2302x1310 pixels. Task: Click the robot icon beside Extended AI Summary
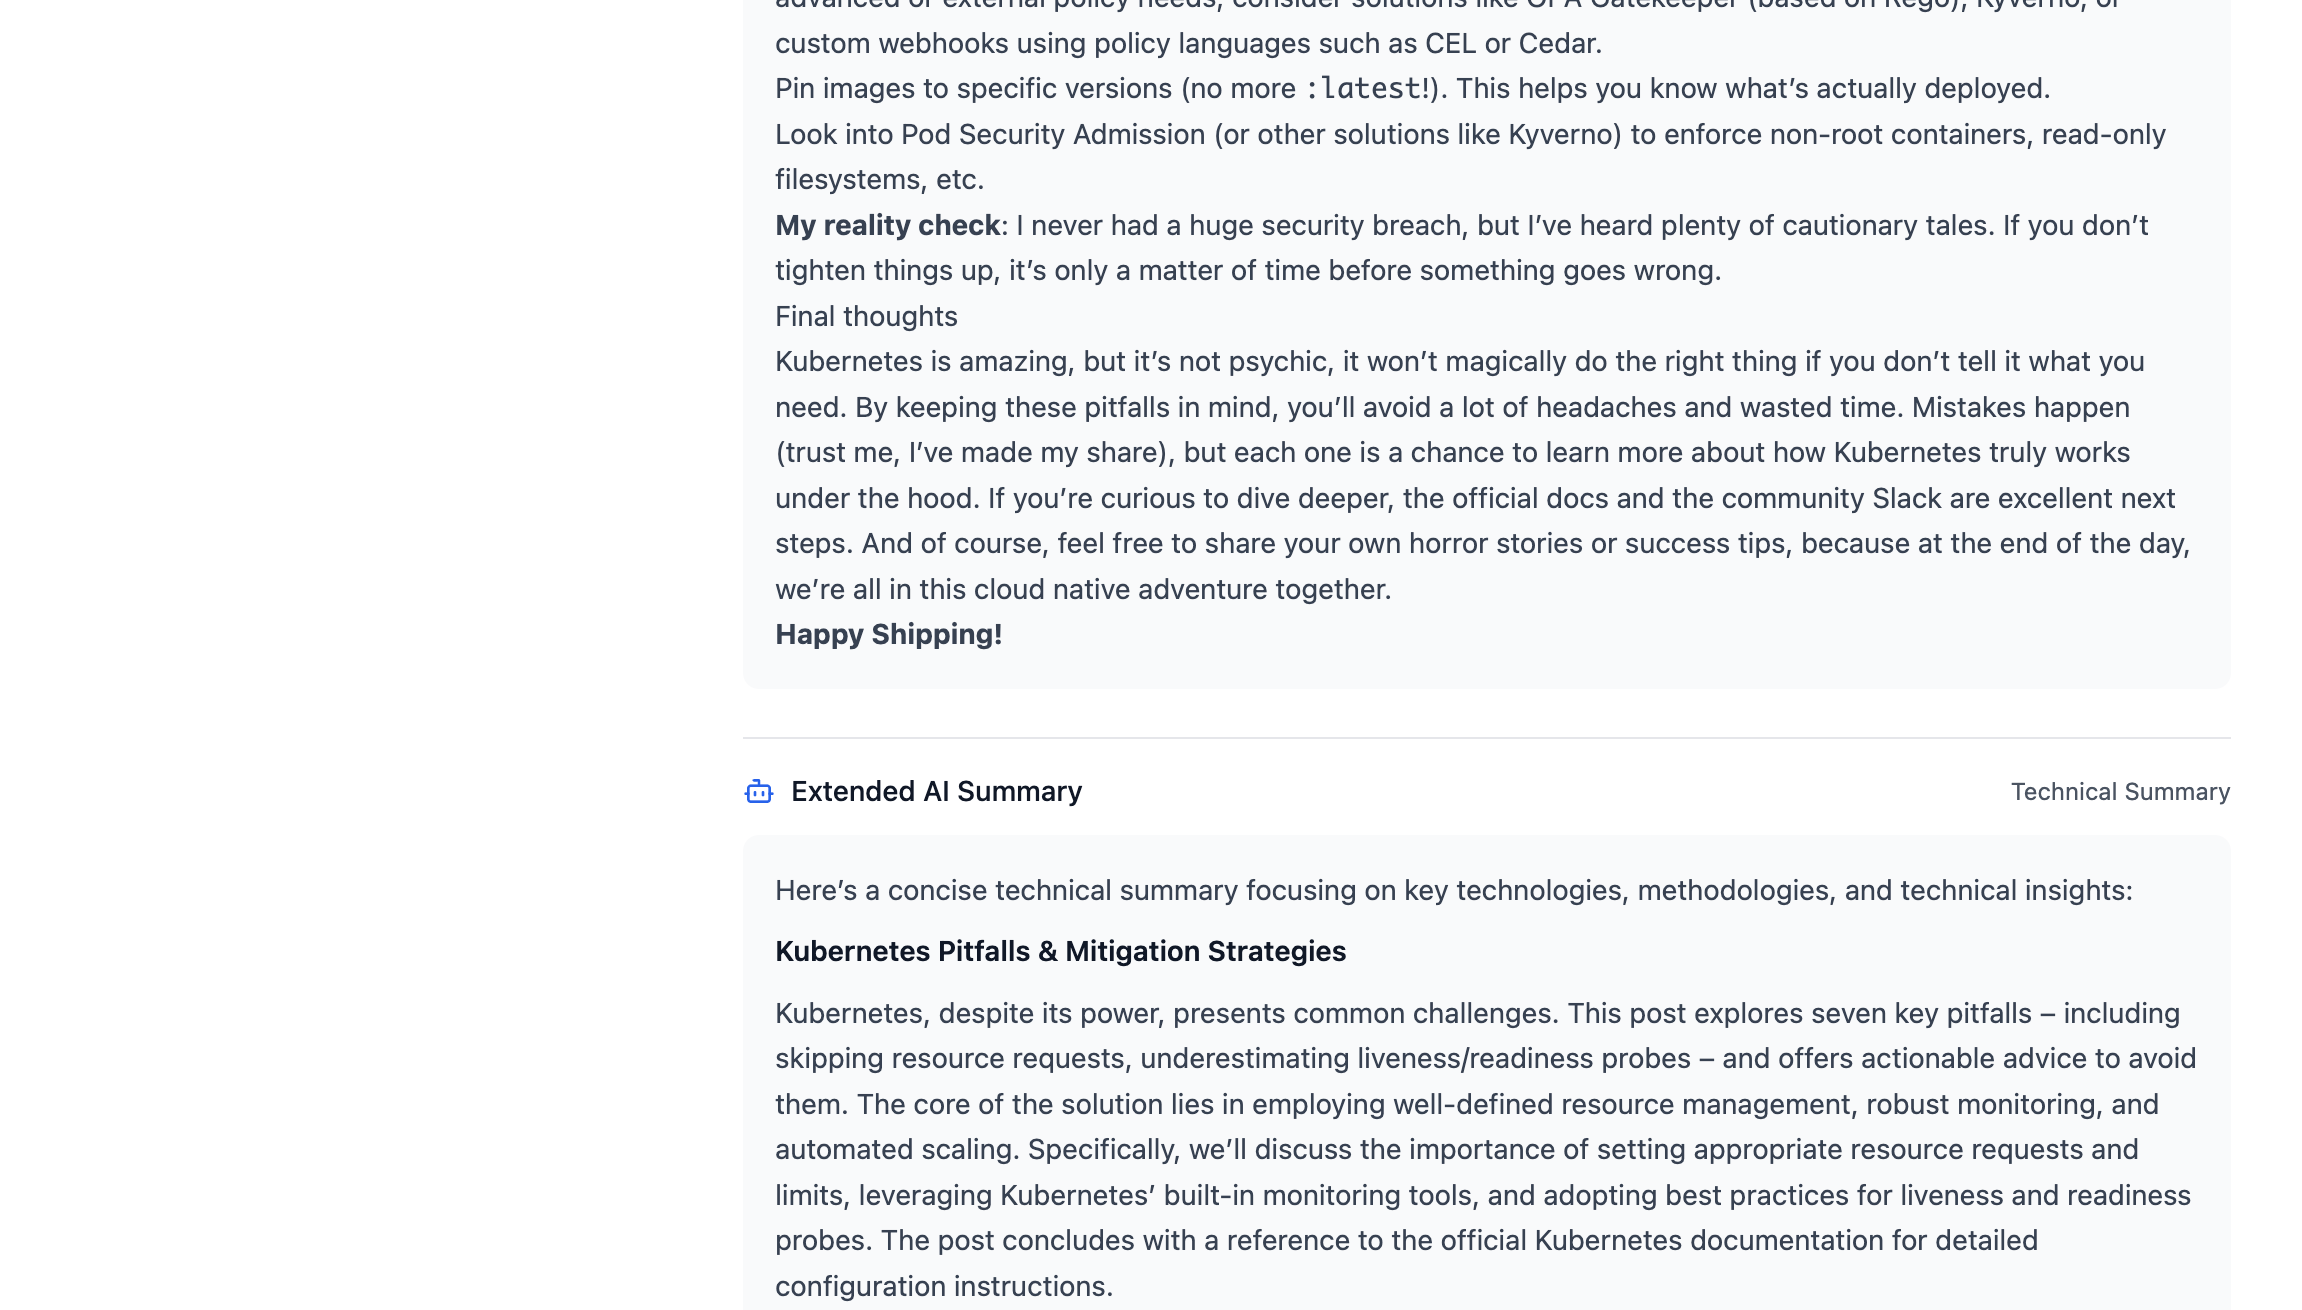click(x=759, y=792)
